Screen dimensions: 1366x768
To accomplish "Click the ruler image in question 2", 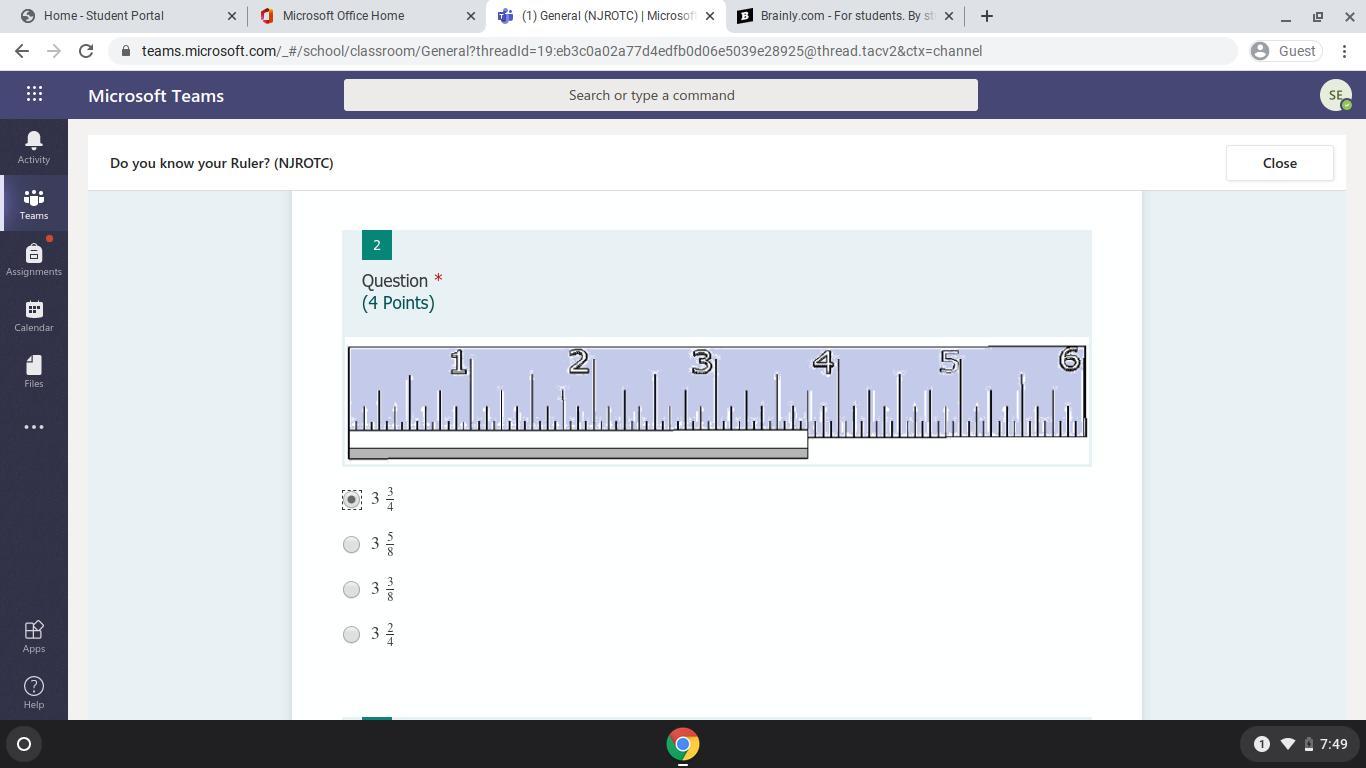I will pyautogui.click(x=717, y=403).
